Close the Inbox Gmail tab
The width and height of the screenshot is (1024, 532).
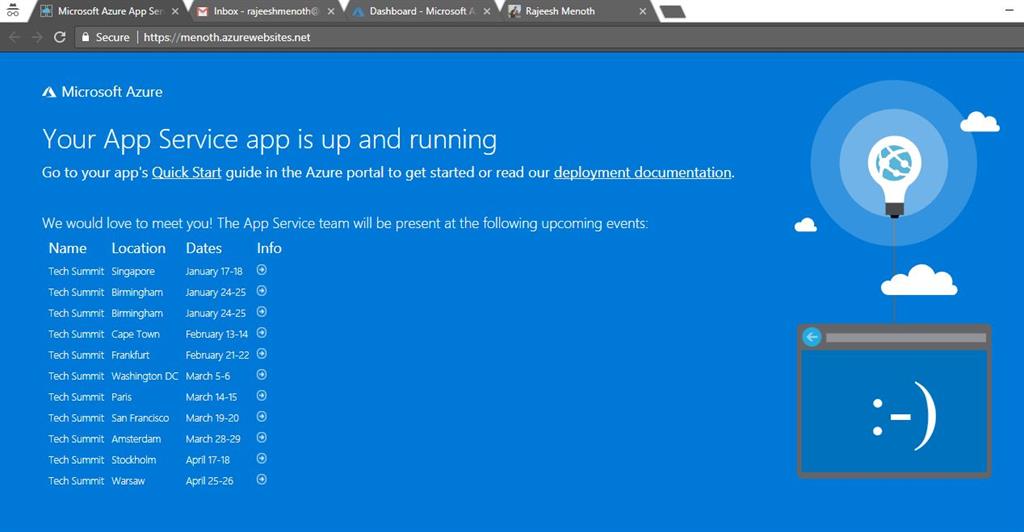pos(330,11)
